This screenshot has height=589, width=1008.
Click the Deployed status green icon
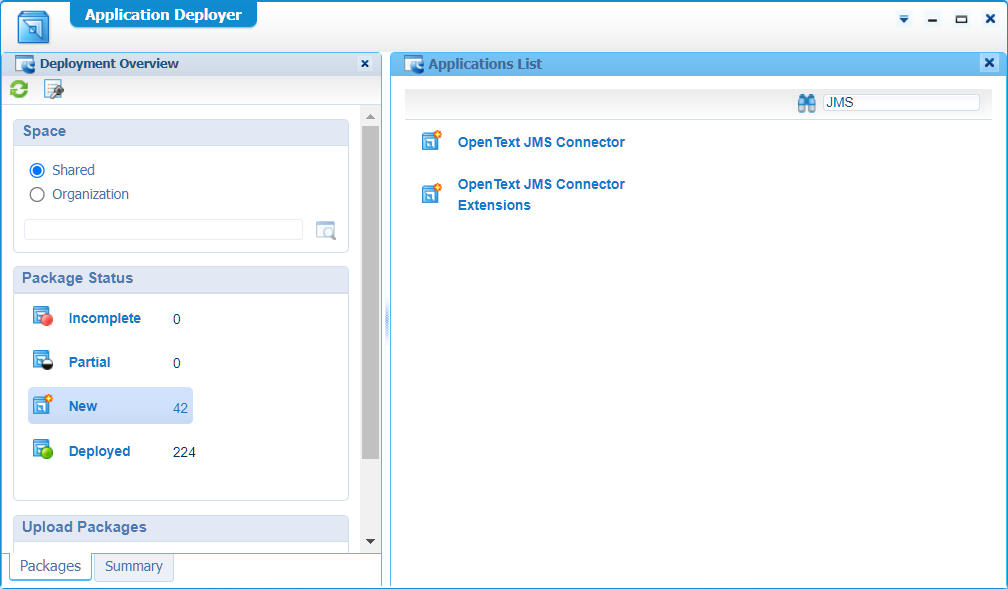point(42,451)
